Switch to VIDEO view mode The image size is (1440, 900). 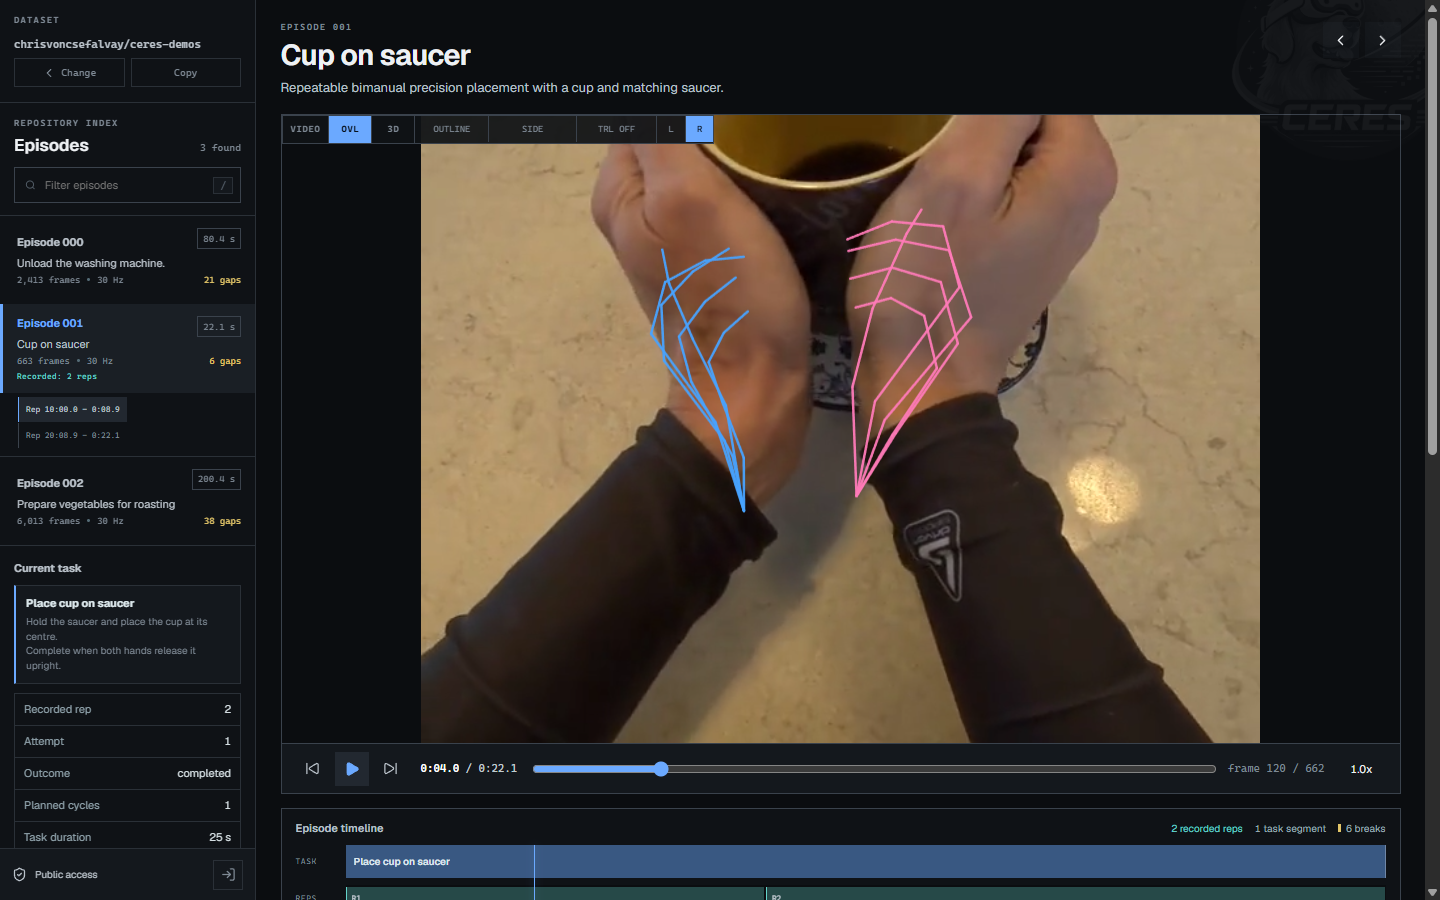tap(305, 129)
